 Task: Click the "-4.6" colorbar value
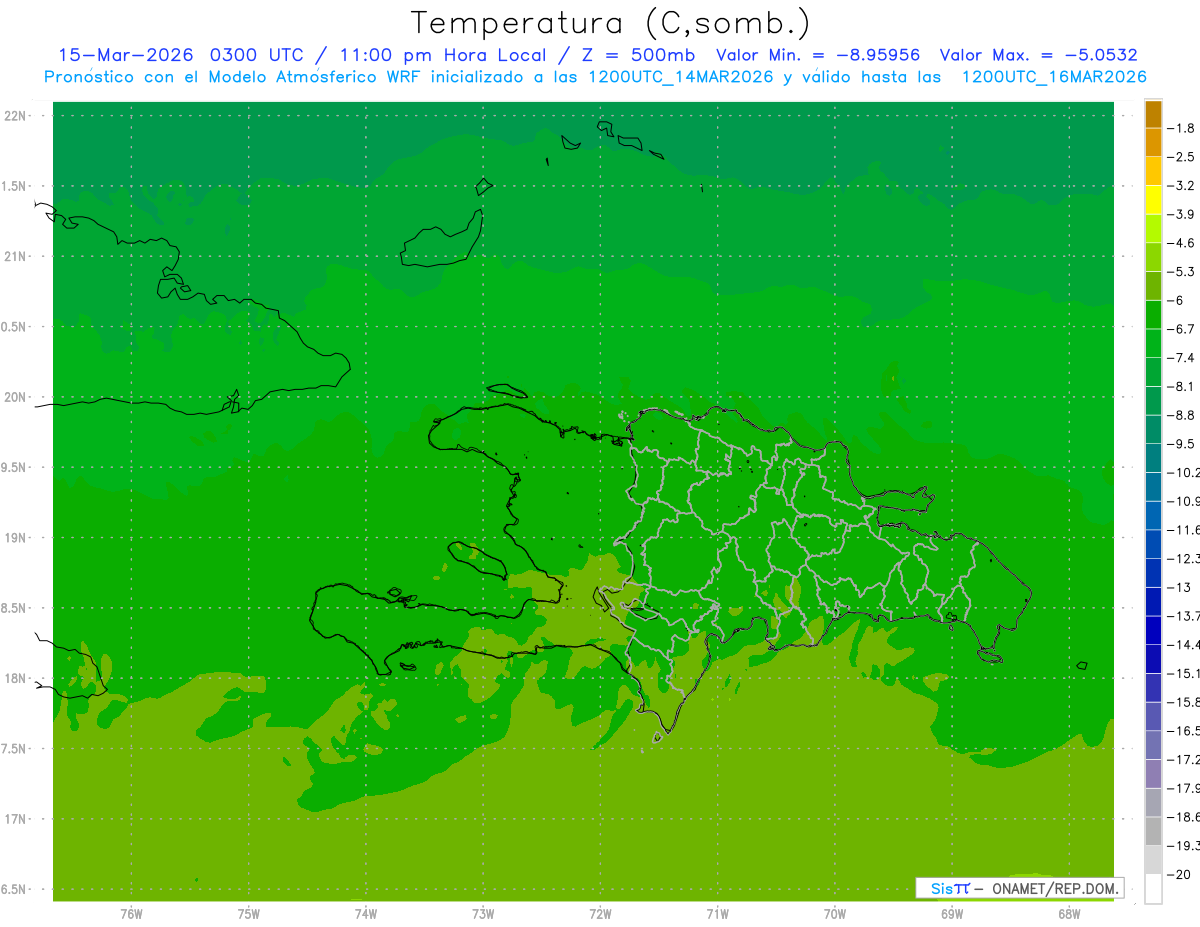[x=1181, y=243]
